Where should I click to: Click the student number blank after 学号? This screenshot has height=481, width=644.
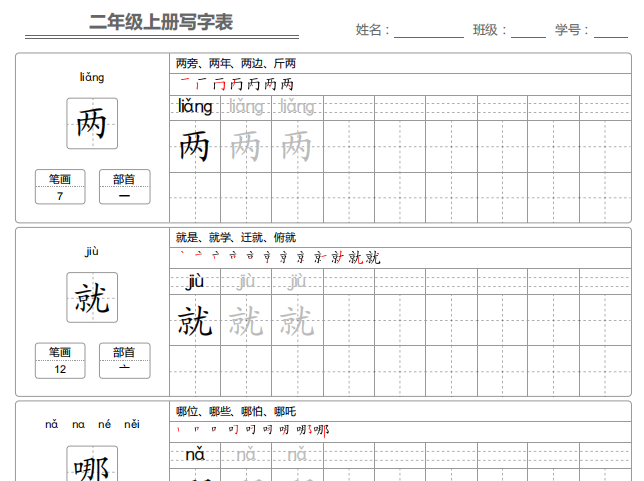(x=611, y=31)
